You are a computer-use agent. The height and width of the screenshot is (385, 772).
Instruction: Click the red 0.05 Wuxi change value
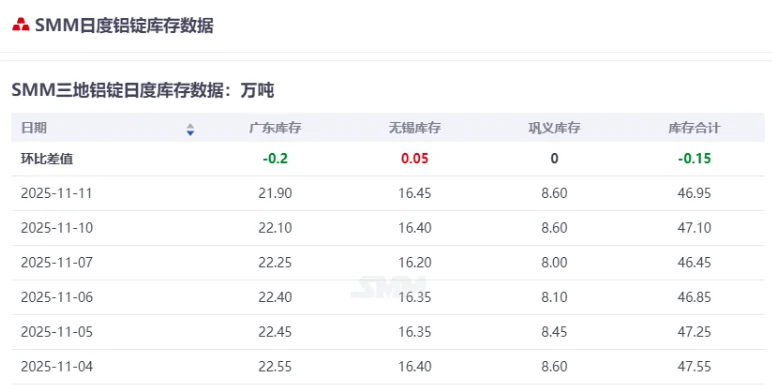pos(415,159)
